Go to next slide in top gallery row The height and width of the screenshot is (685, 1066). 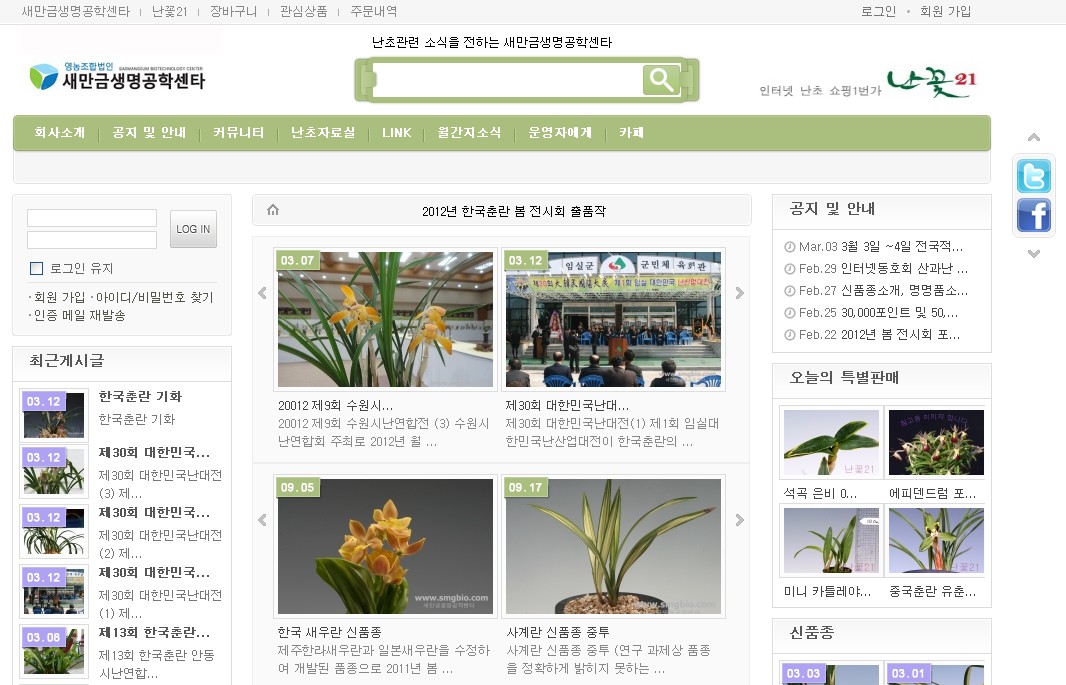pyautogui.click(x=740, y=293)
